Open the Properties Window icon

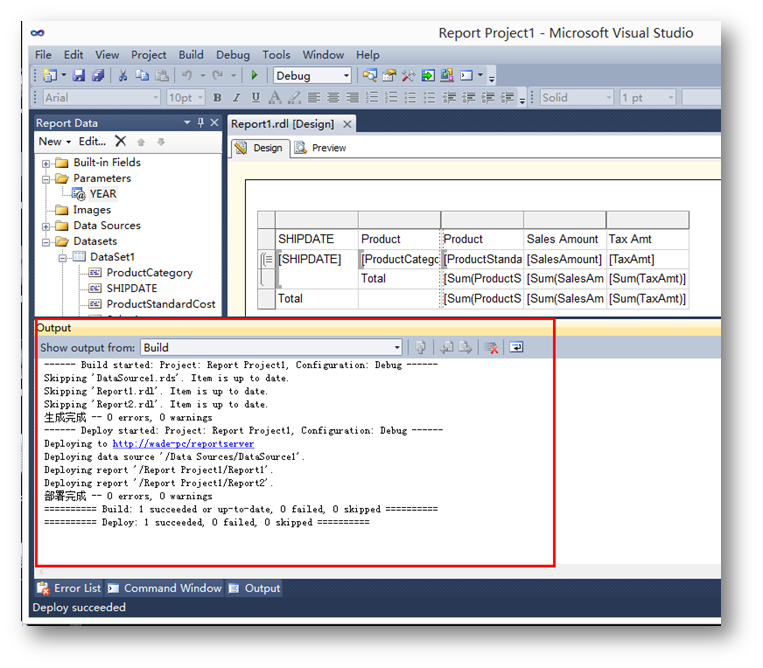click(x=389, y=75)
